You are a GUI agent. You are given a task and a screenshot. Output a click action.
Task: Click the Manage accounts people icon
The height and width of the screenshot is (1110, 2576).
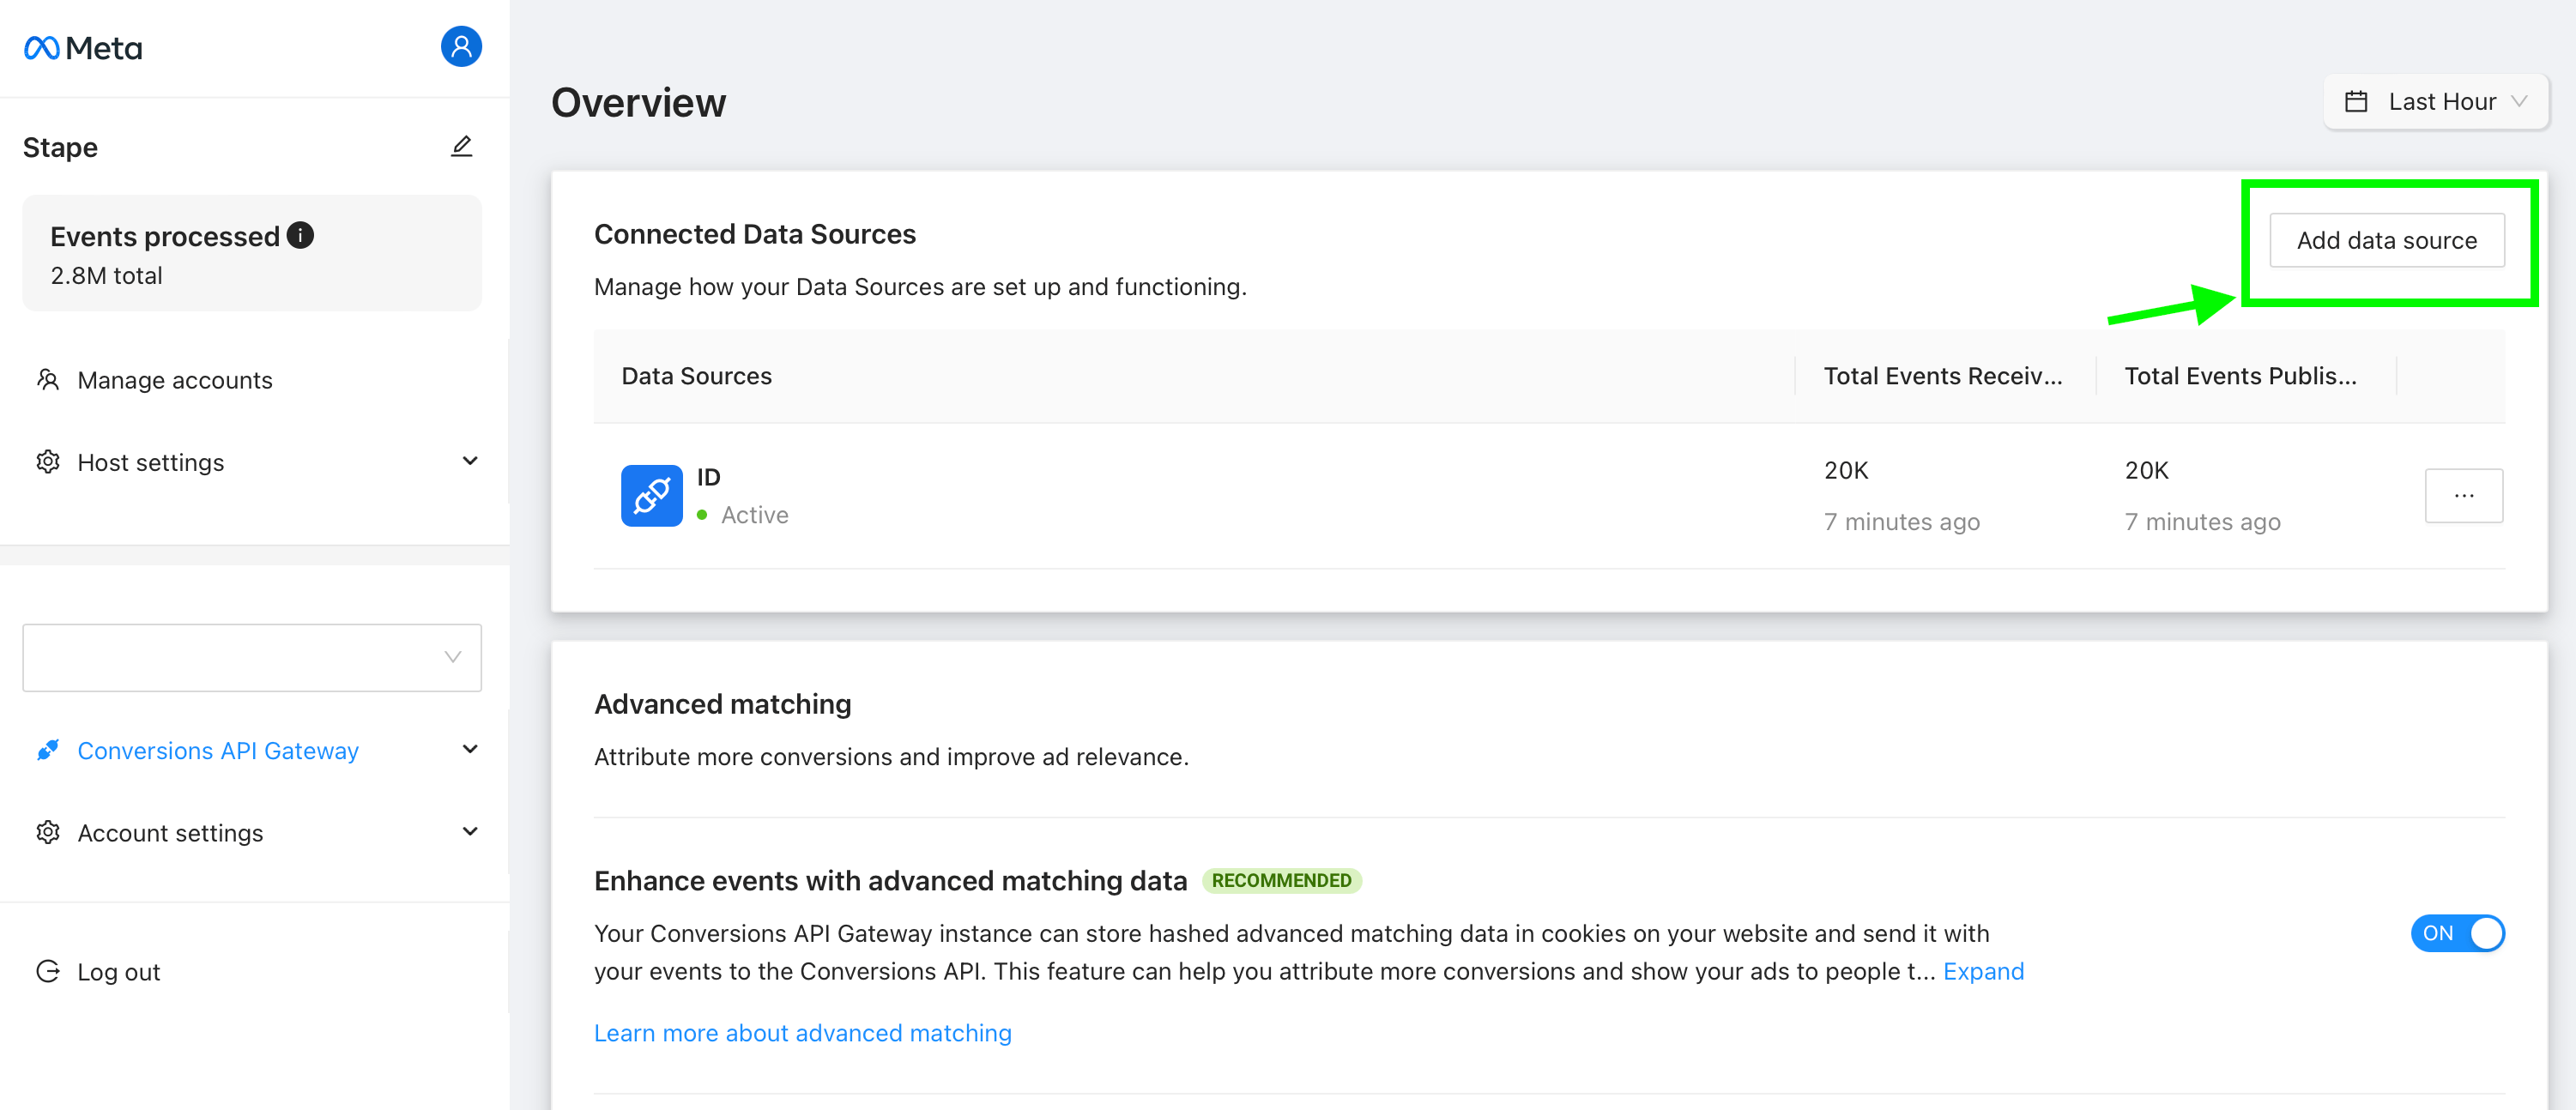pyautogui.click(x=48, y=380)
